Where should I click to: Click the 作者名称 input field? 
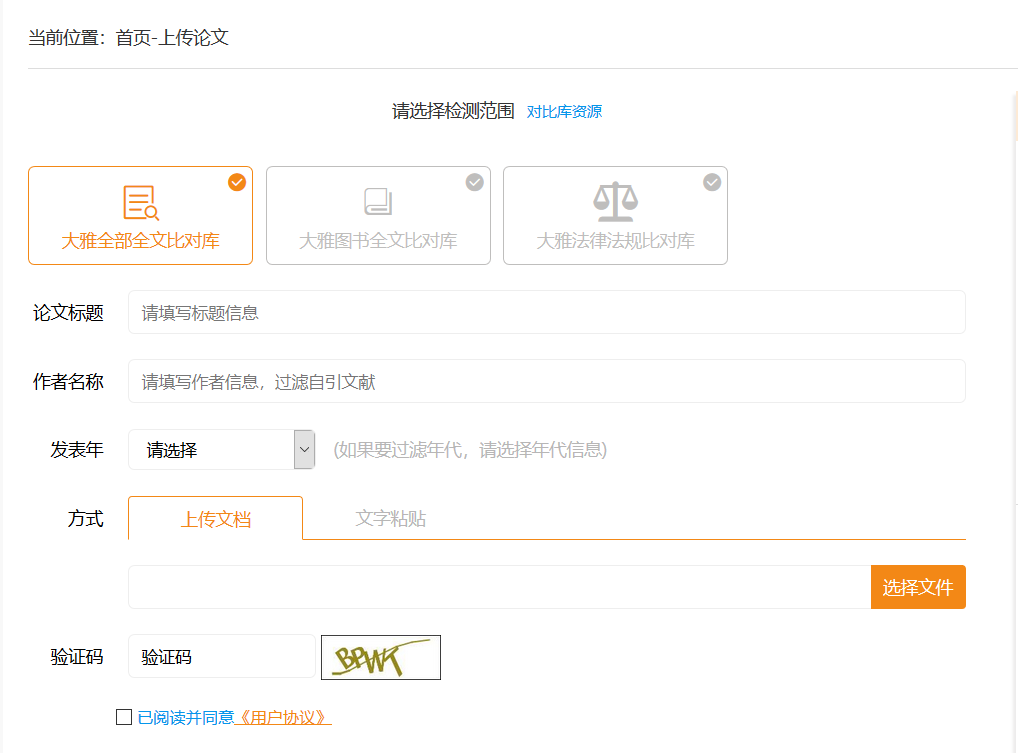pos(546,381)
